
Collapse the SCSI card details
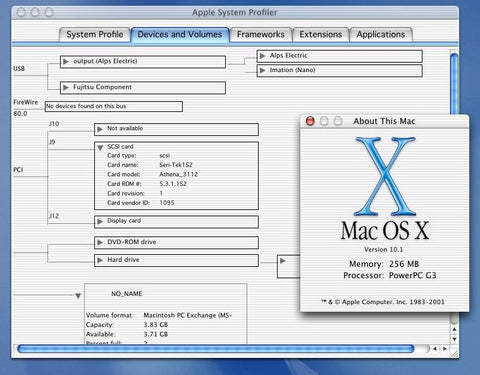point(100,148)
